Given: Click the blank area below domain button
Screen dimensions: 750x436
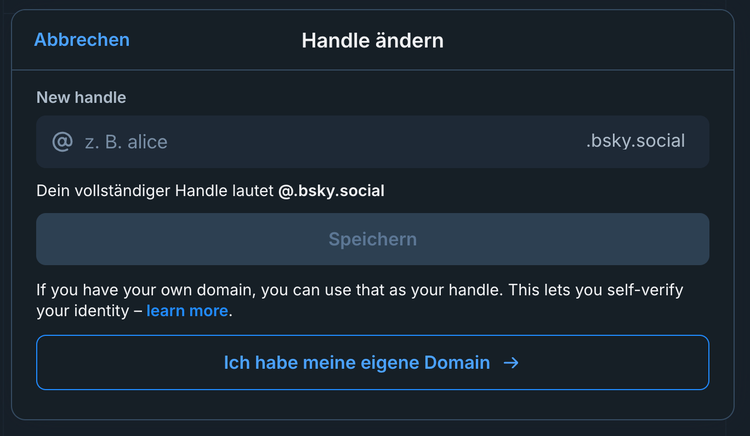Looking at the screenshot, I should (x=372, y=403).
